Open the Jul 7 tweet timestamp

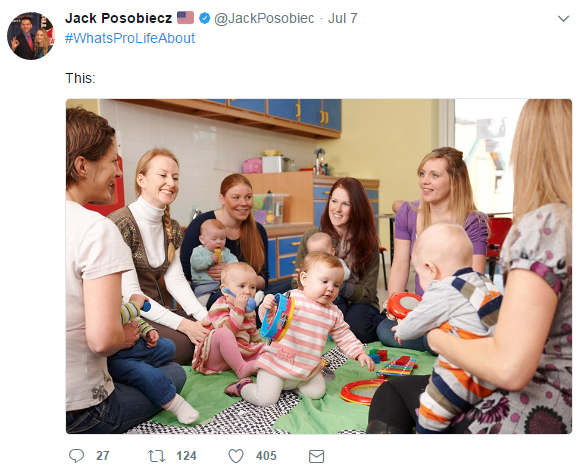point(343,18)
